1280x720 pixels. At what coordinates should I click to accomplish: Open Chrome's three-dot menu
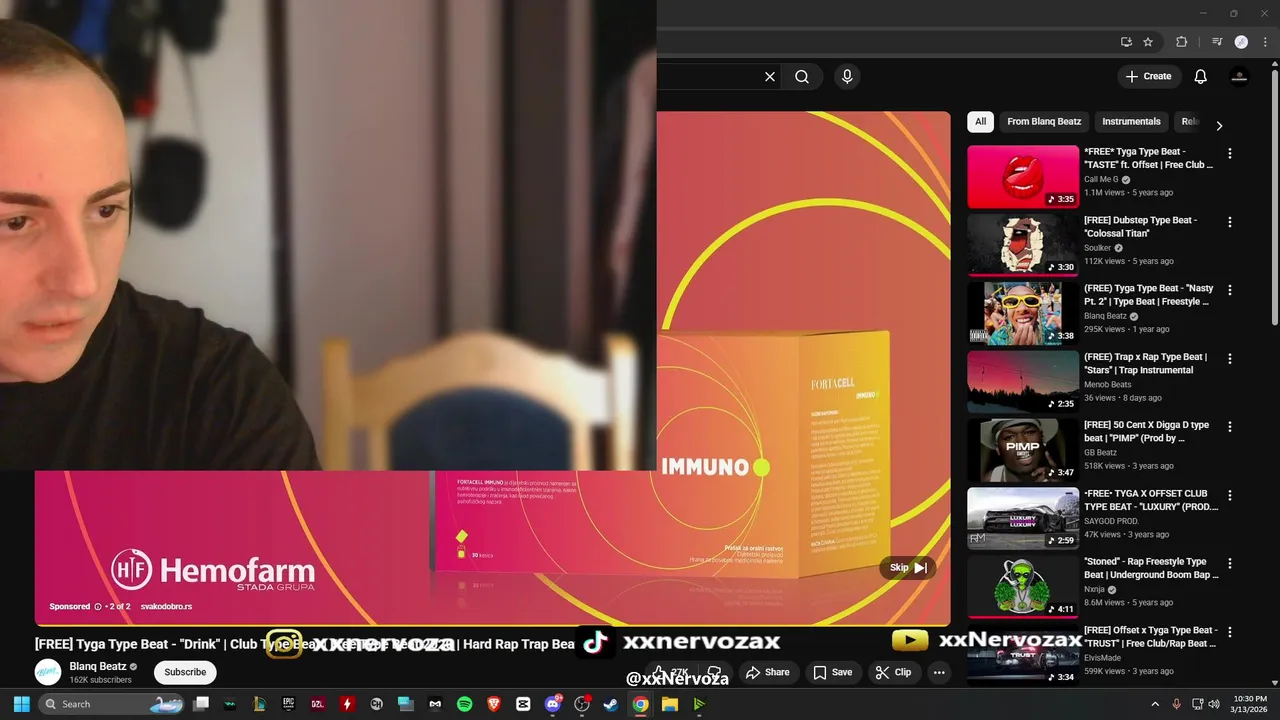click(x=1265, y=42)
